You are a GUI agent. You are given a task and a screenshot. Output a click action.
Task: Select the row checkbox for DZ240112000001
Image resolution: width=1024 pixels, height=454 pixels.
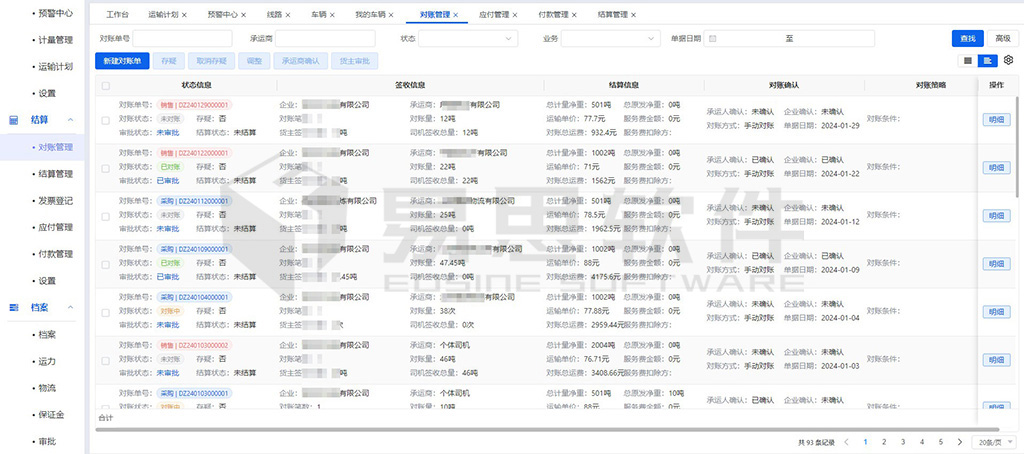click(106, 217)
